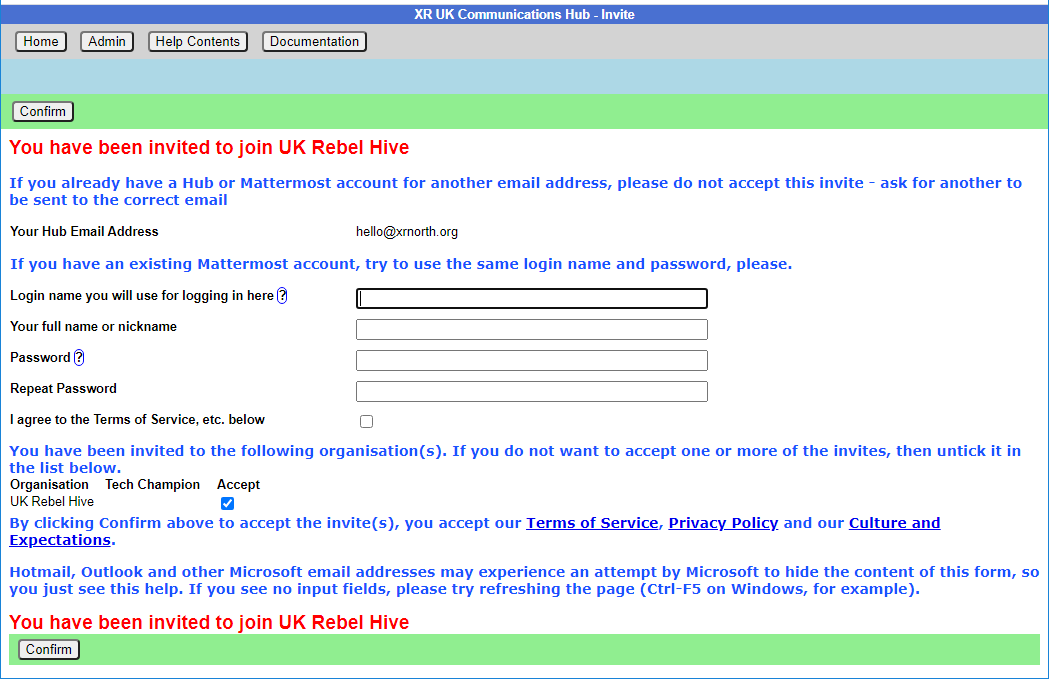Untick the UK Rebel Hive Accept checkbox
This screenshot has height=679, width=1049.
(x=227, y=504)
